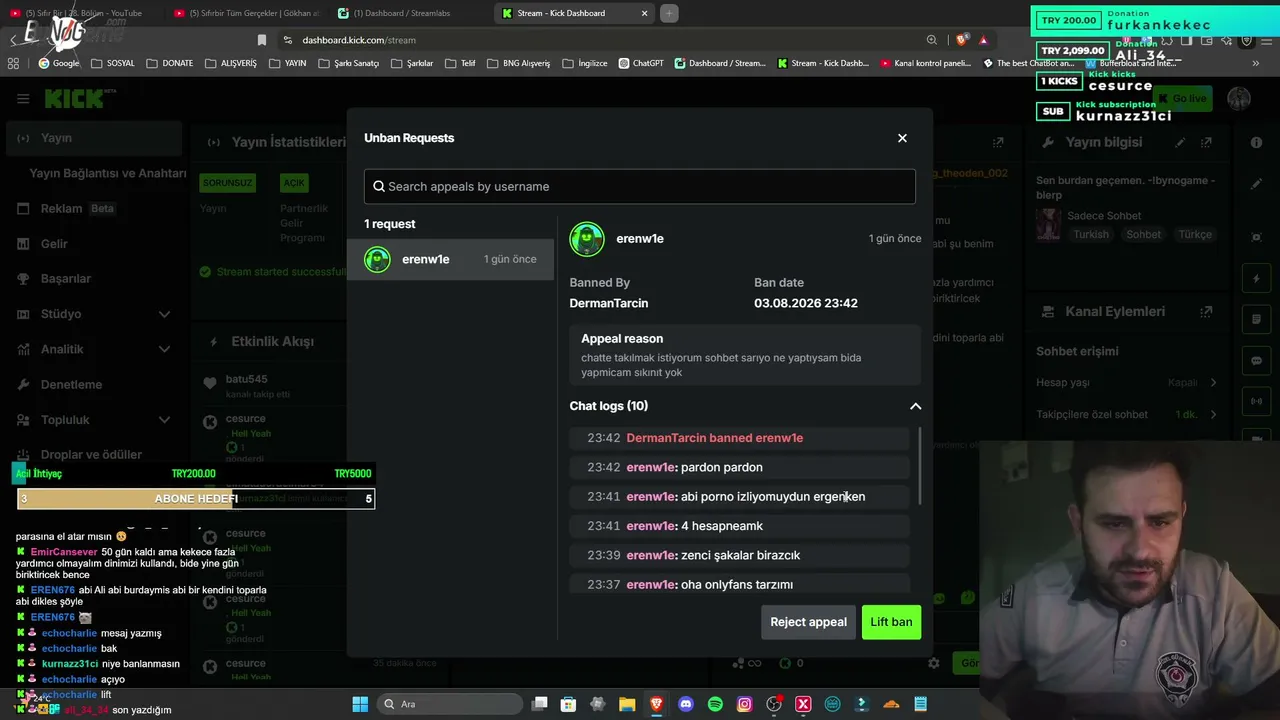Click the lightning bolt quick action icon

tap(1257, 279)
